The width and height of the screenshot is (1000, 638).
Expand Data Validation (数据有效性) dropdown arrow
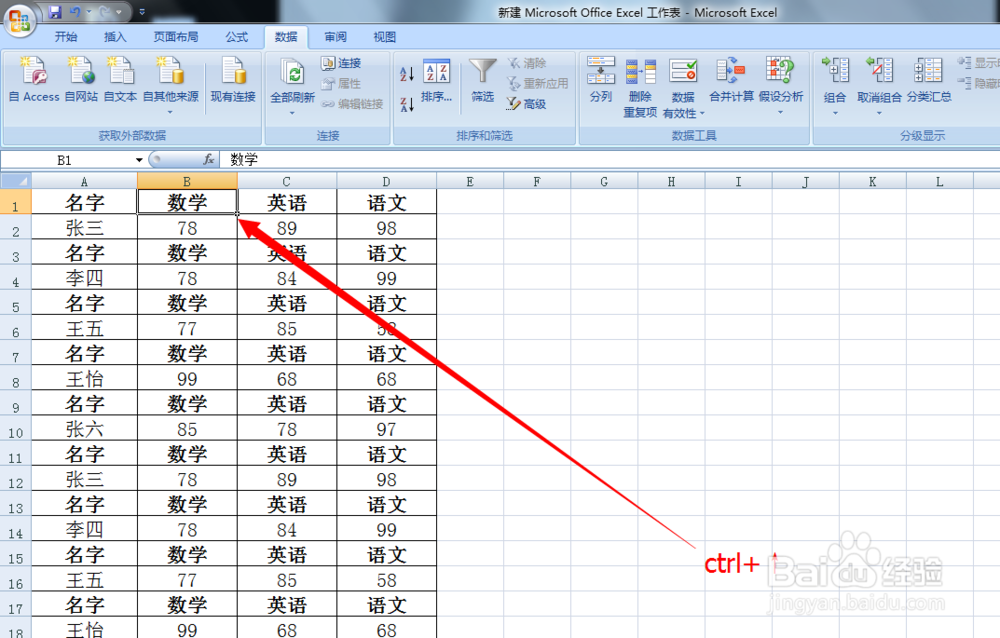[x=702, y=114]
